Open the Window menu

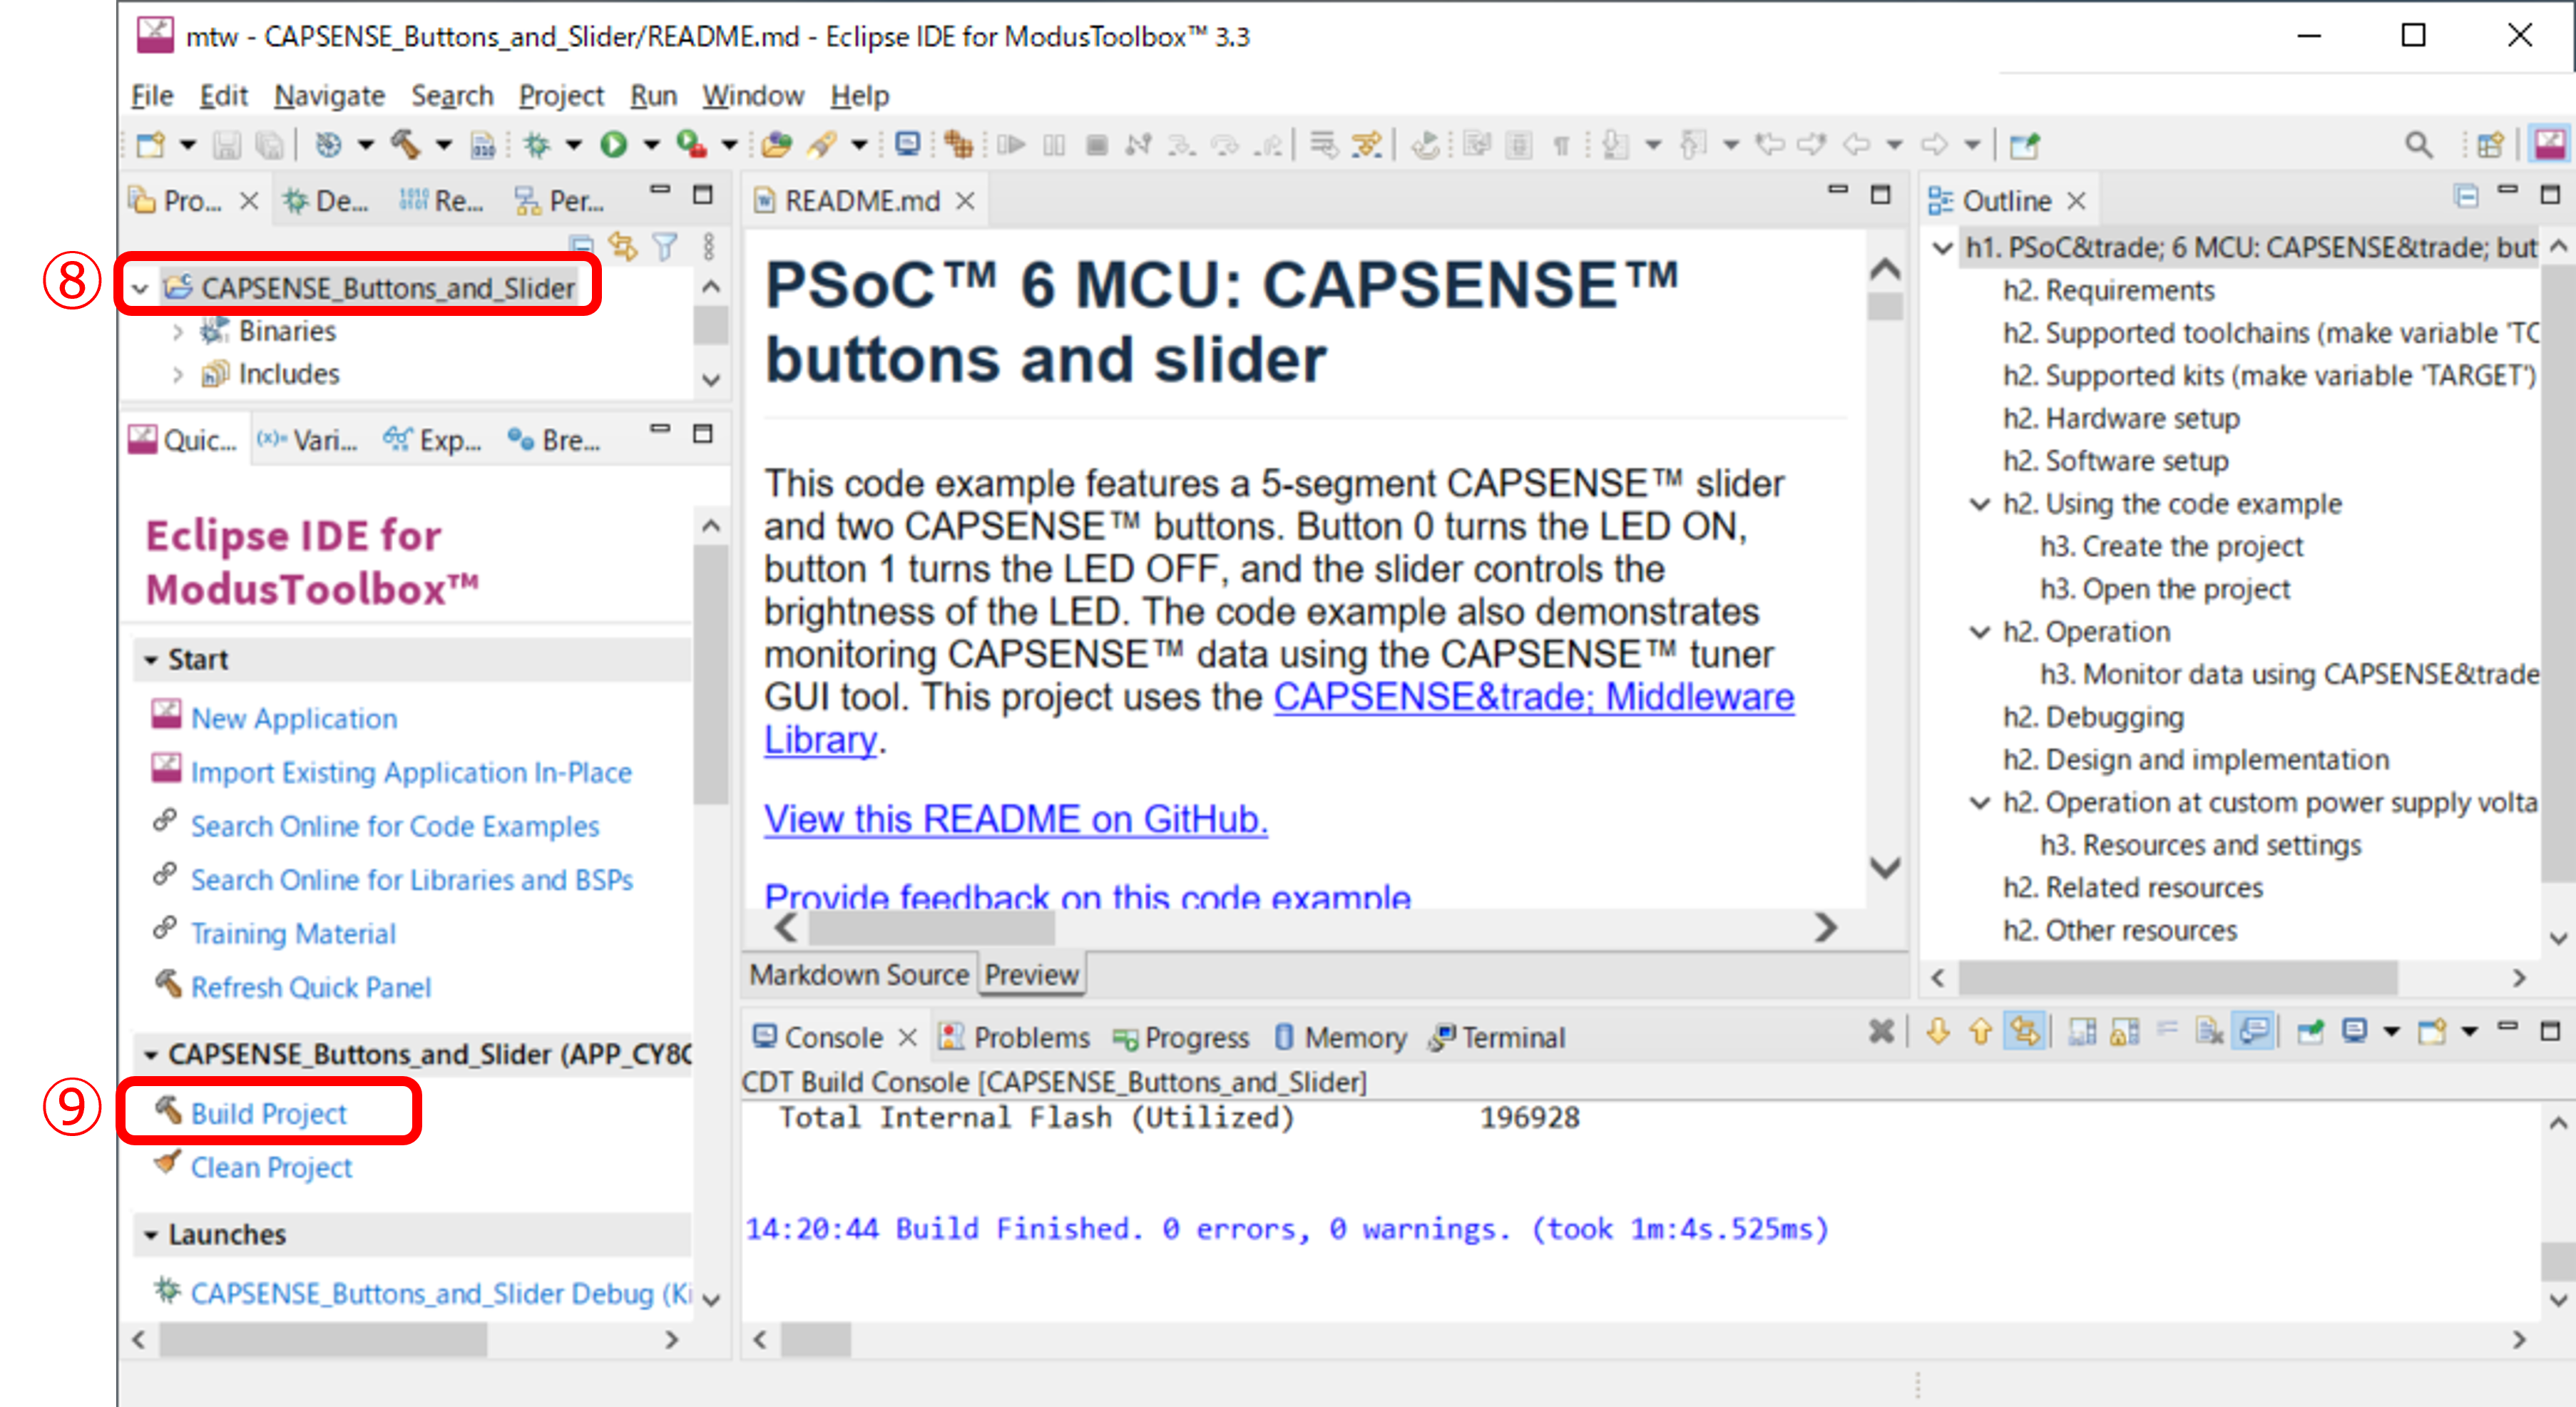tap(753, 95)
